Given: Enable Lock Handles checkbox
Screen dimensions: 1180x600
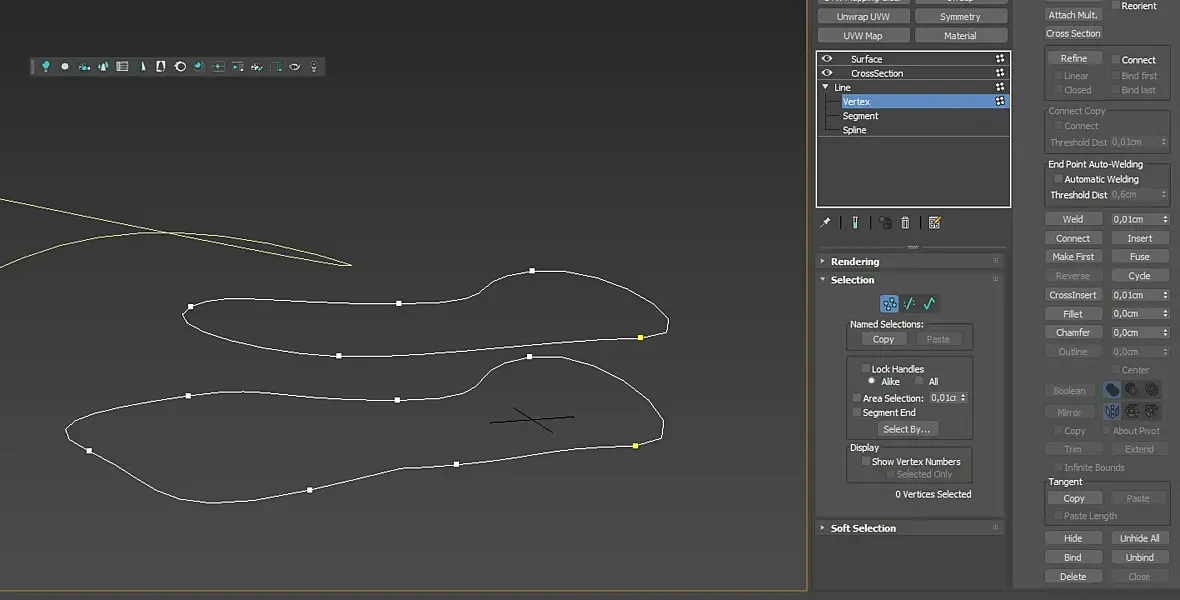Looking at the screenshot, I should pyautogui.click(x=865, y=369).
